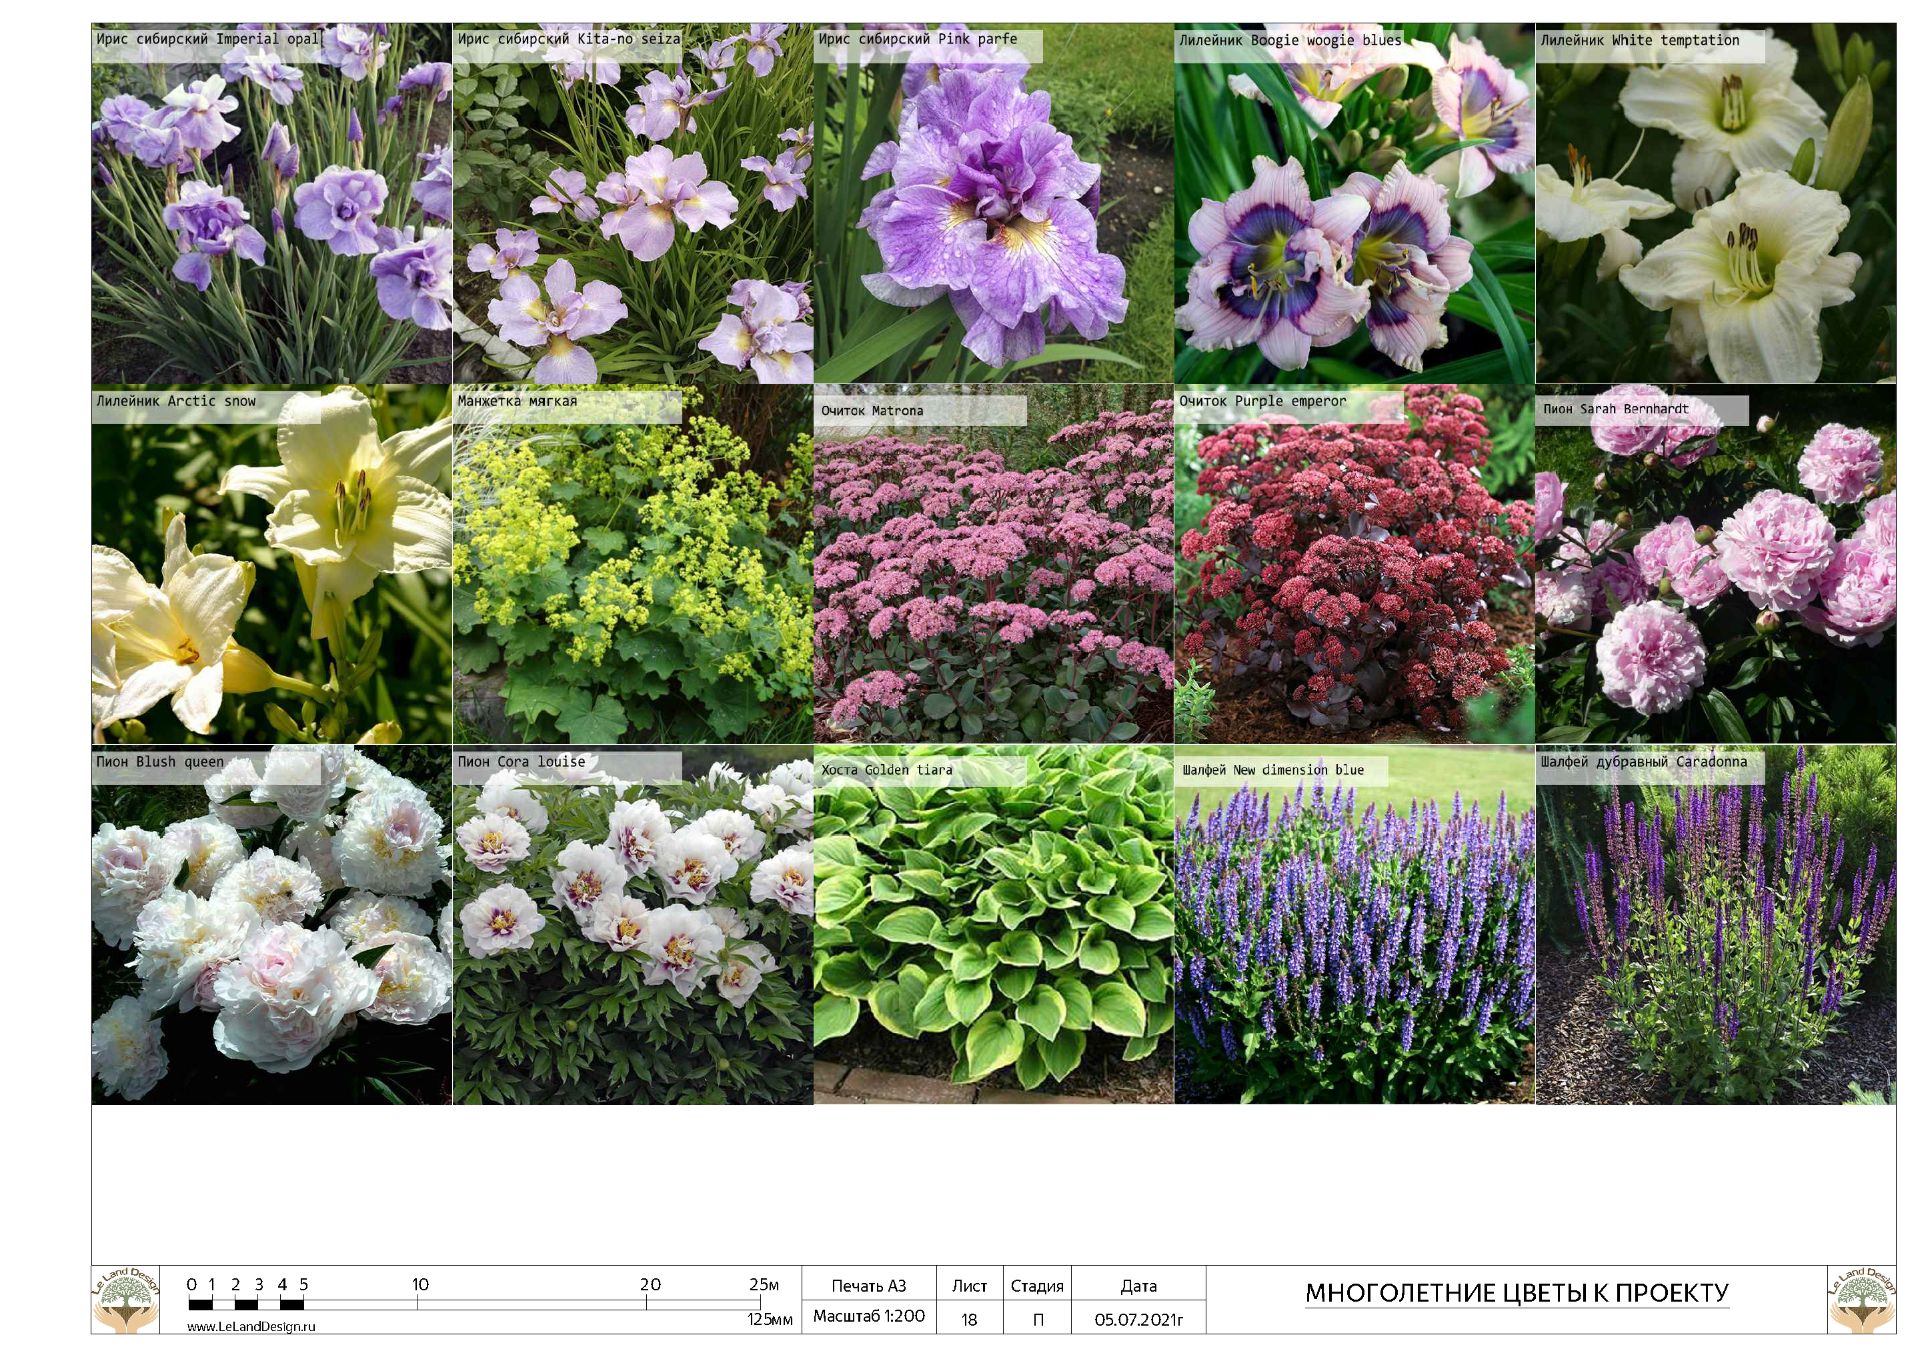Screen dimensions: 1920x1357
Task: Open the www.LeLandDesign.ru link
Action: point(251,1326)
